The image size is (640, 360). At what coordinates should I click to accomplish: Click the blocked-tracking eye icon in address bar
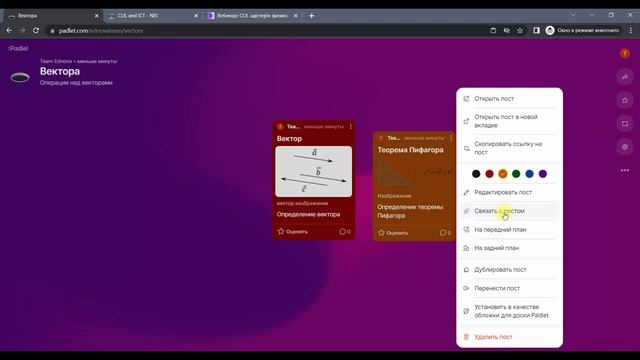(507, 30)
